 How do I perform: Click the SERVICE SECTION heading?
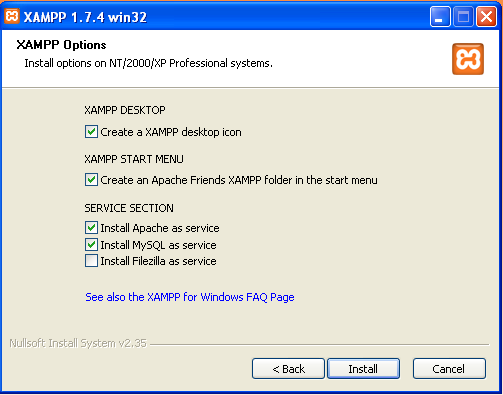[129, 208]
